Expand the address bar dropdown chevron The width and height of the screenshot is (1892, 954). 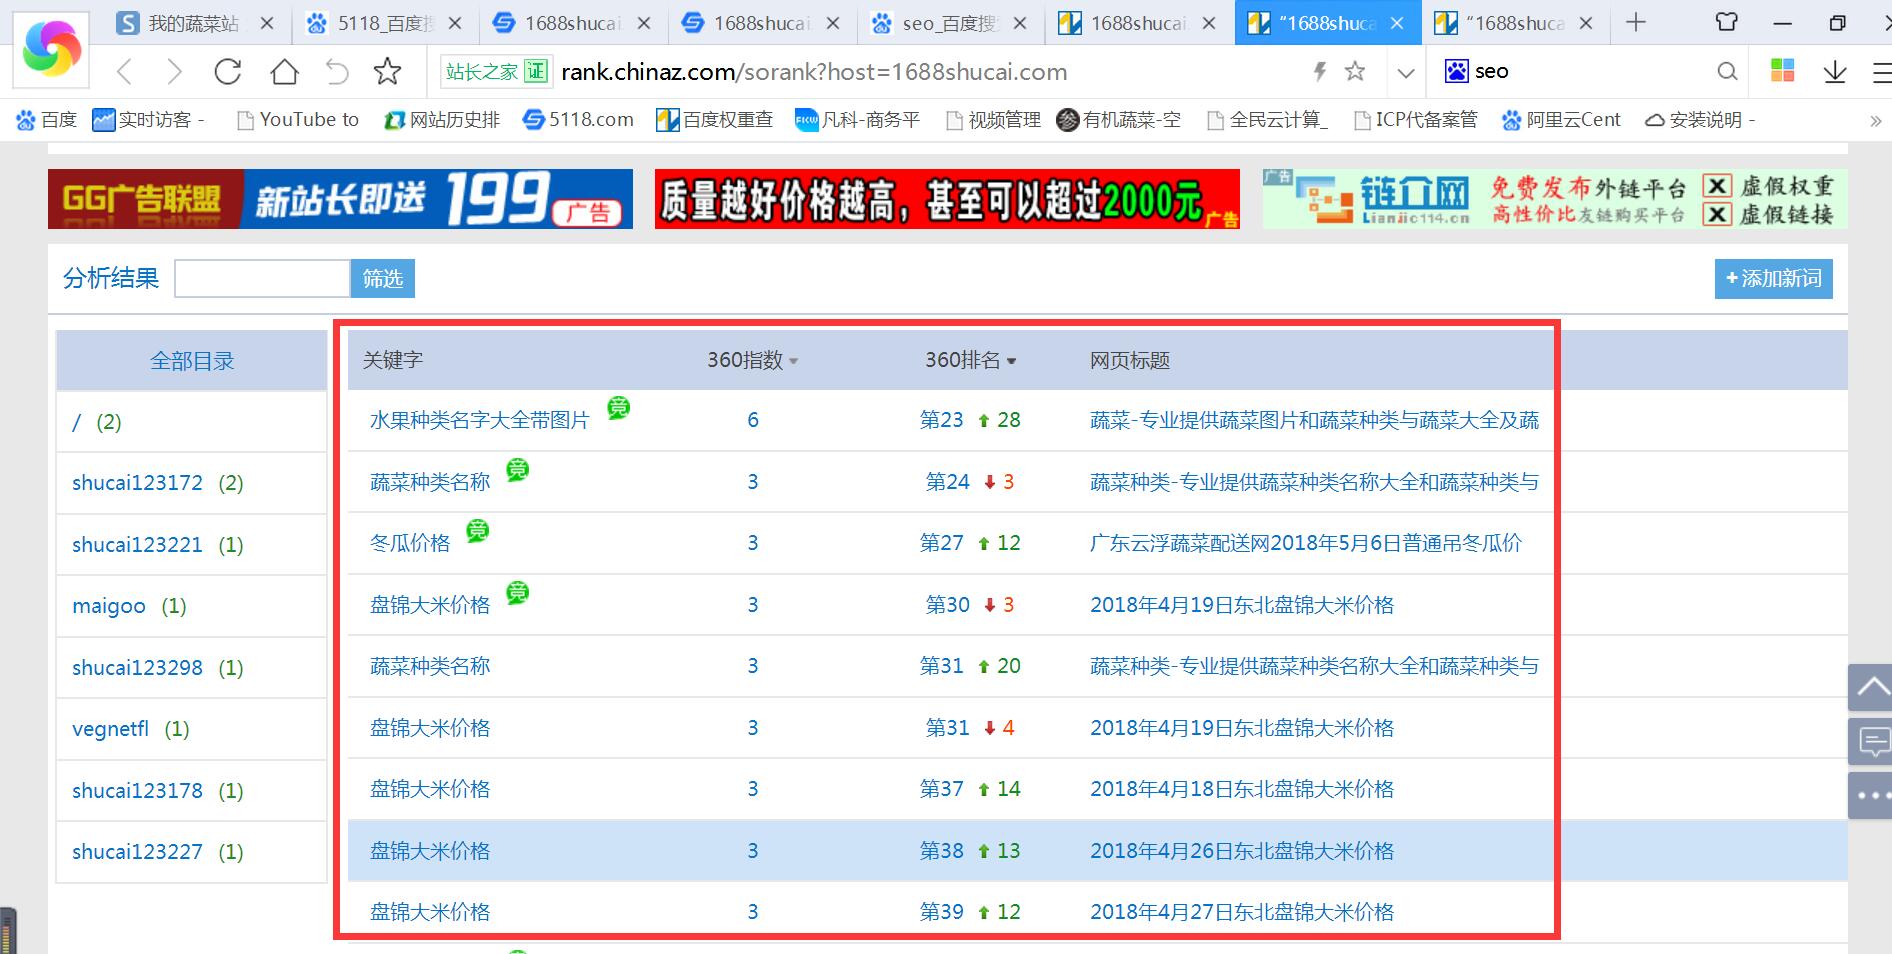[x=1406, y=72]
